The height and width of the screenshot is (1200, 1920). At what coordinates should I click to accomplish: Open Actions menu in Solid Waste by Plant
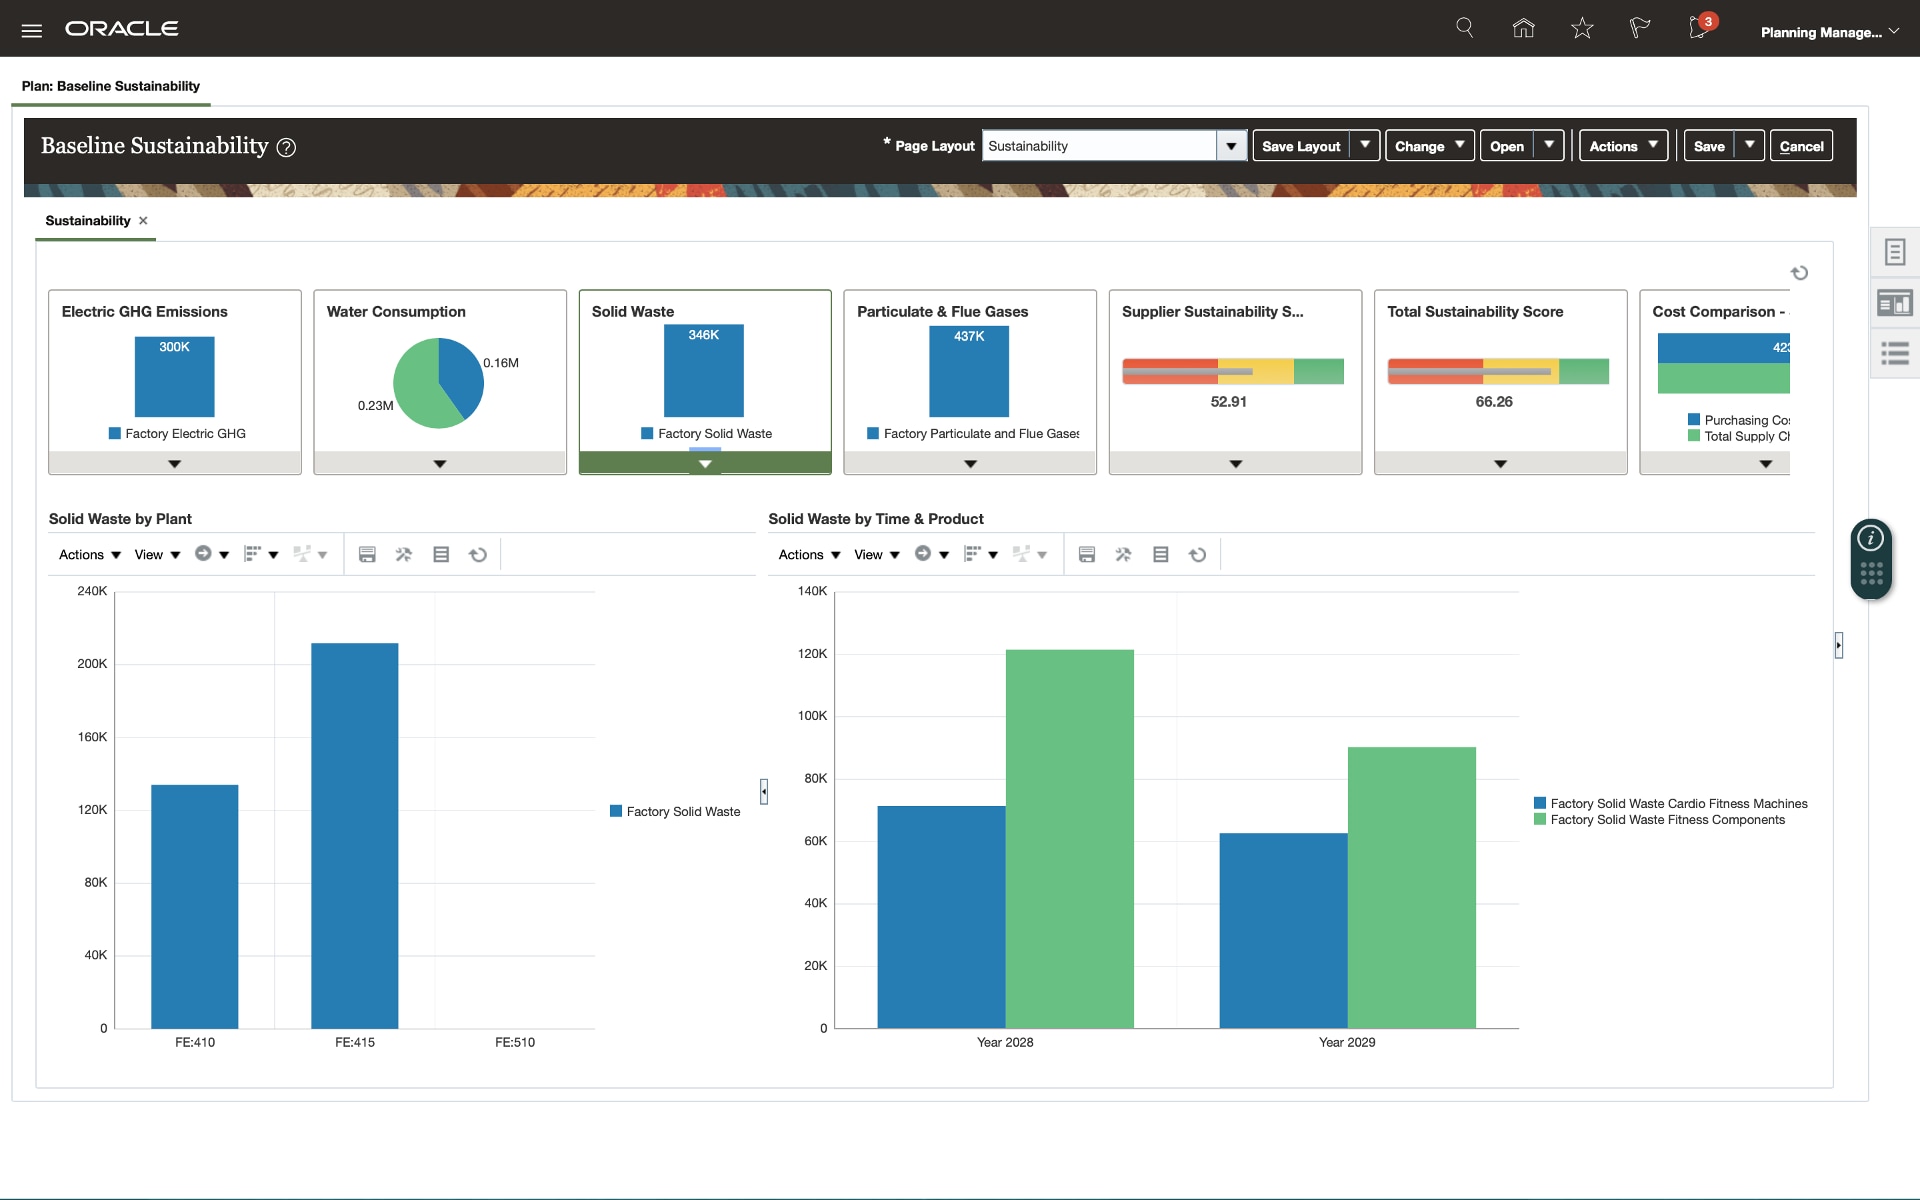[x=89, y=555]
